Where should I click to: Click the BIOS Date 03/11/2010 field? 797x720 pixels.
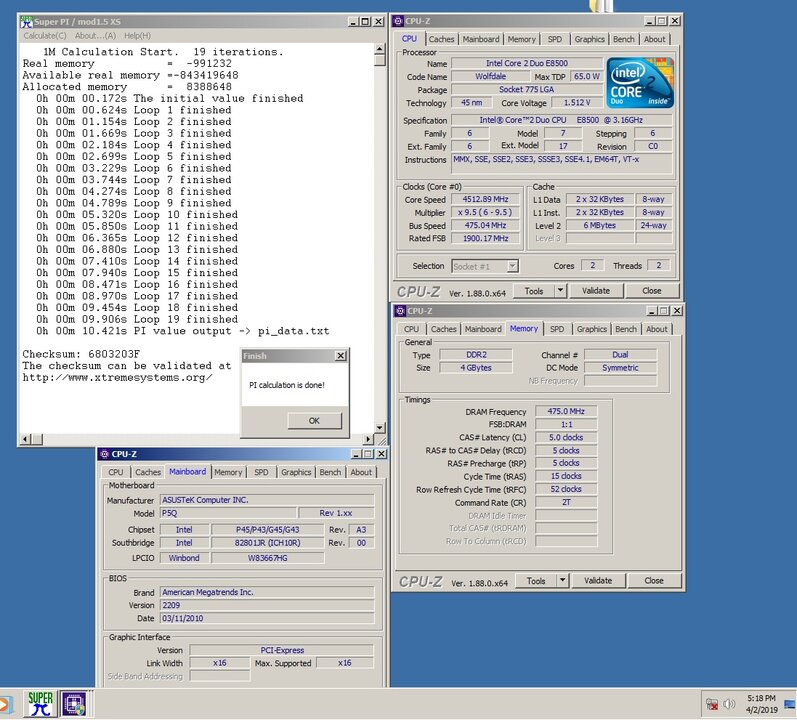[x=267, y=618]
